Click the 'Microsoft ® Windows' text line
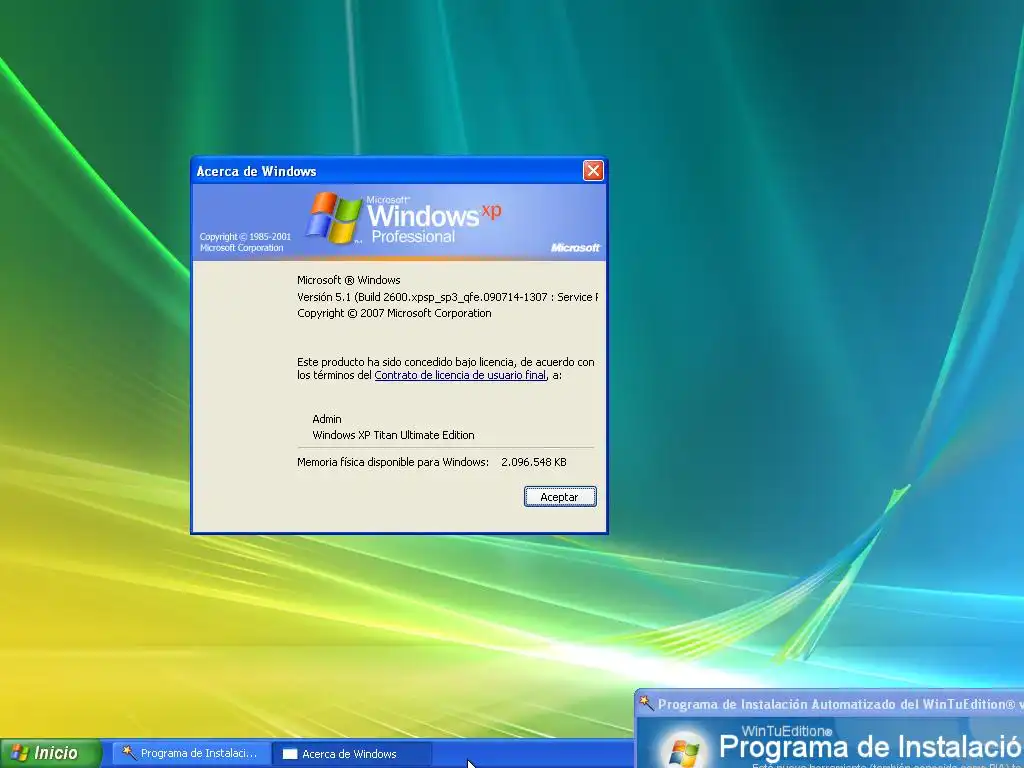The height and width of the screenshot is (768, 1024). pos(349,280)
